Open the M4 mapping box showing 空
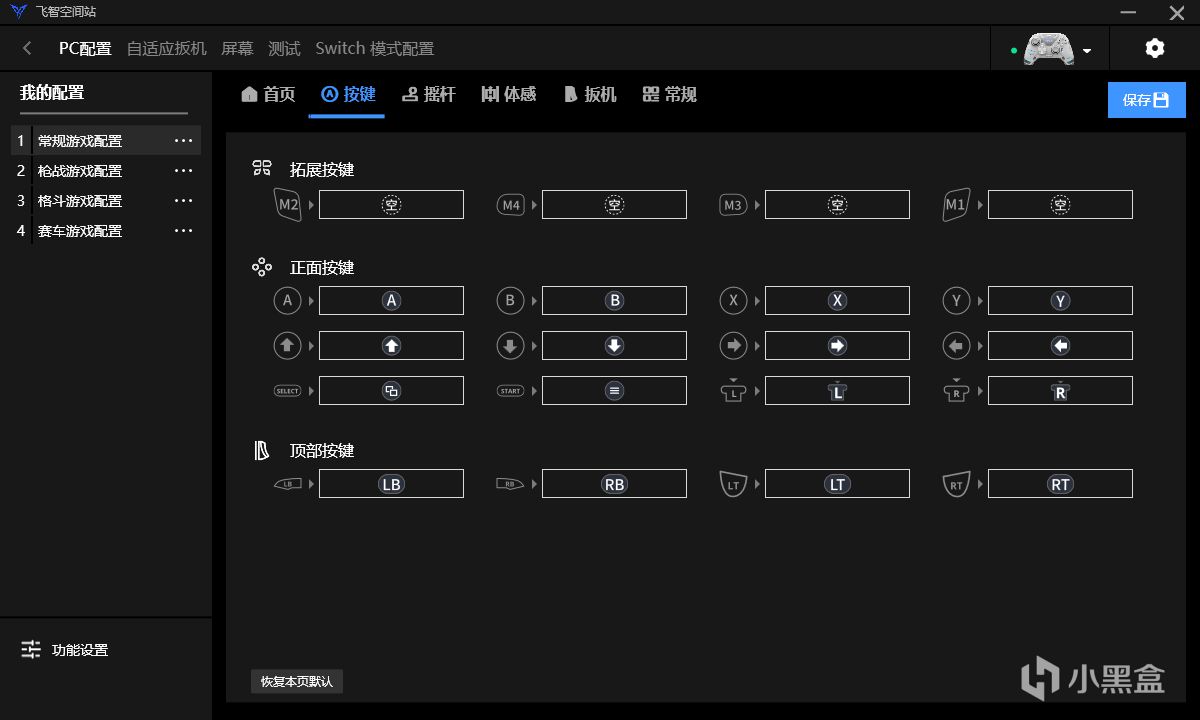Viewport: 1200px width, 720px height. (614, 205)
